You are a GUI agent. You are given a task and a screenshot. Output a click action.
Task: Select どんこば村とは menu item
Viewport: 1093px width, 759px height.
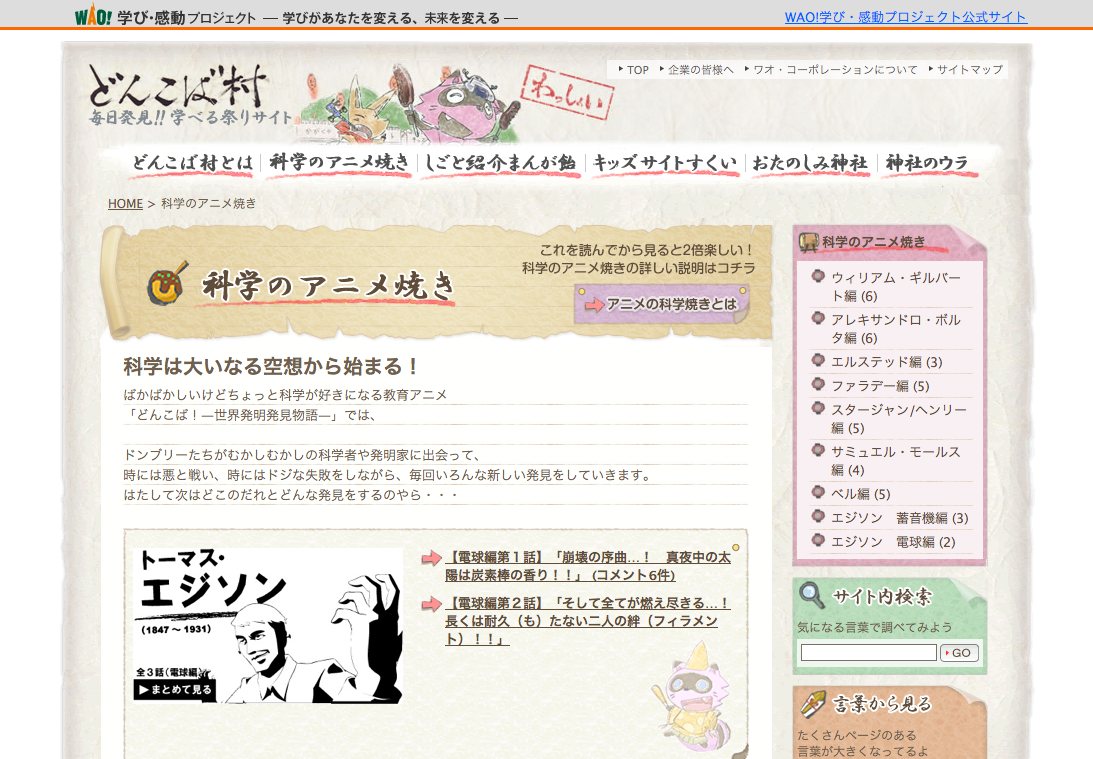(192, 163)
